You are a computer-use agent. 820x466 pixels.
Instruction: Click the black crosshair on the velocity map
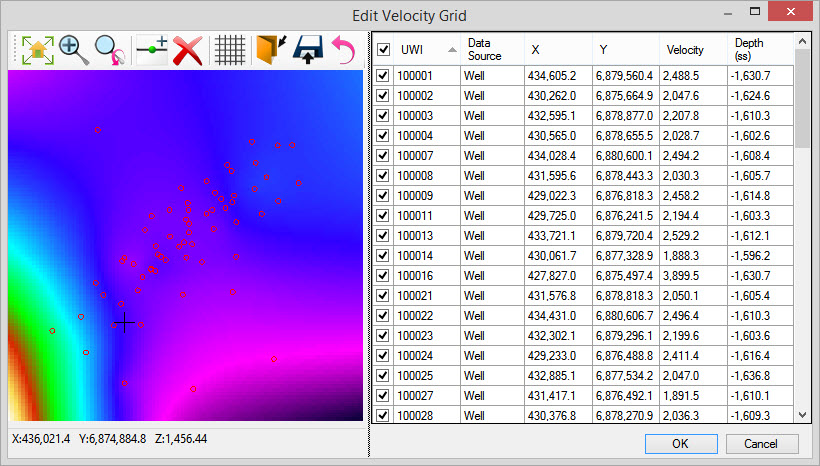[124, 322]
